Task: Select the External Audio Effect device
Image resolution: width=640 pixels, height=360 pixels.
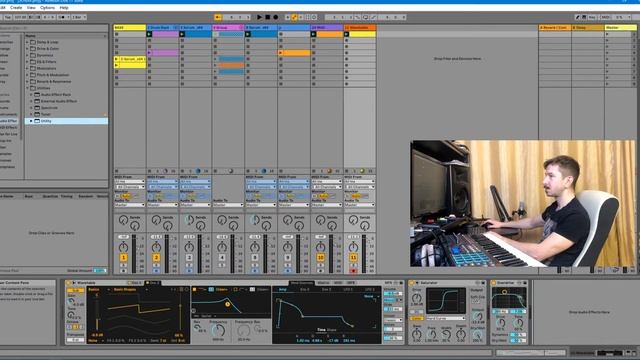Action: click(59, 101)
